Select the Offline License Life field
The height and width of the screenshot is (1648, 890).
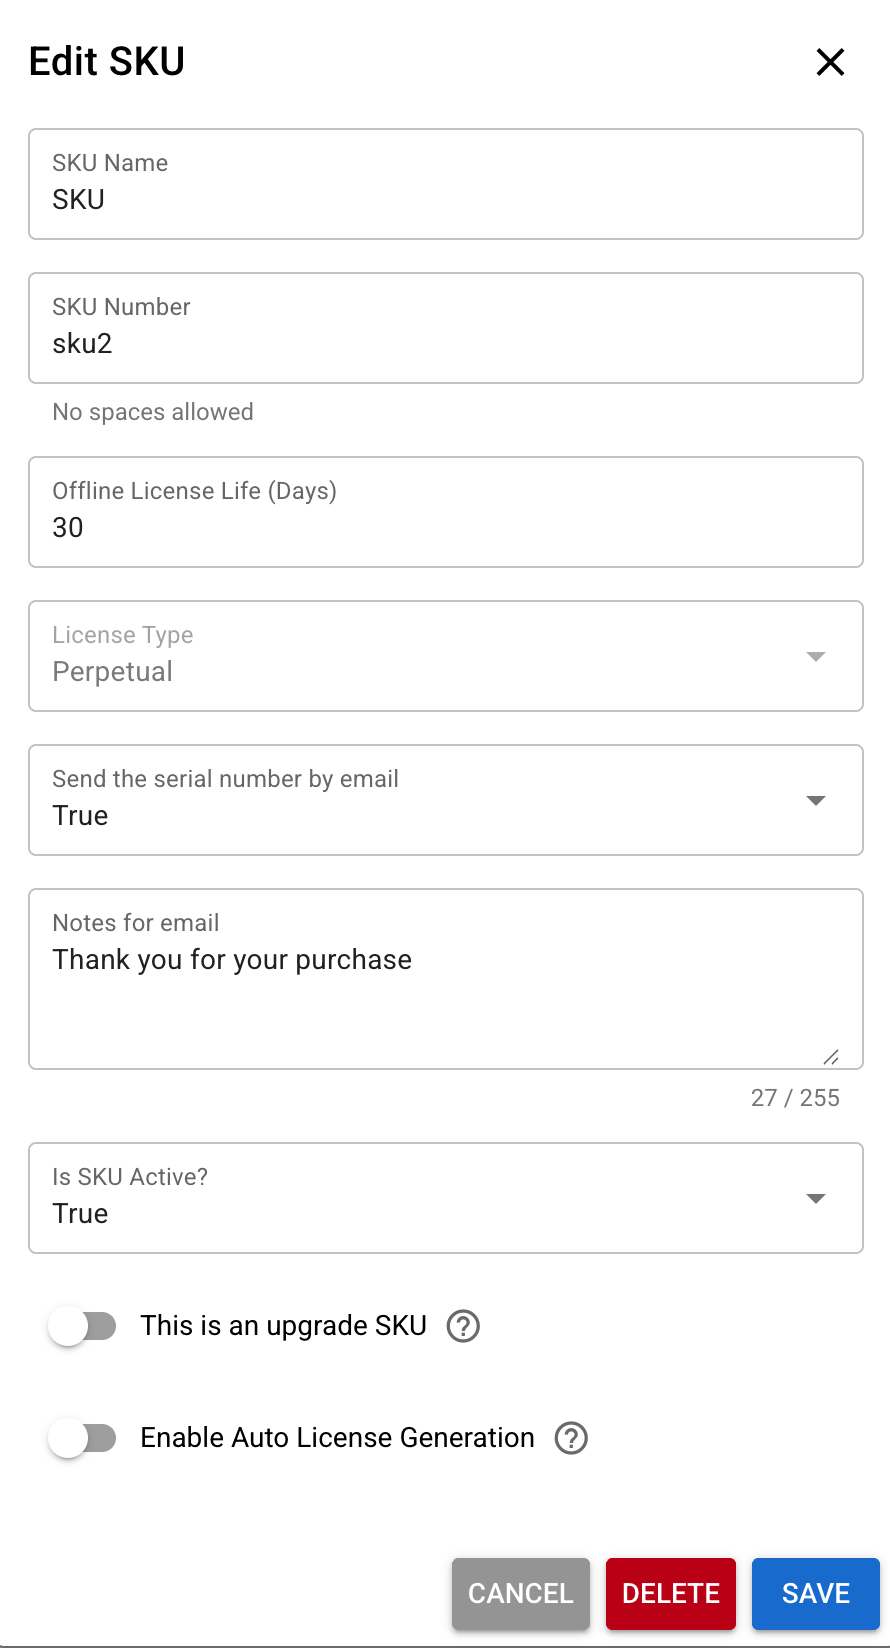coord(445,527)
